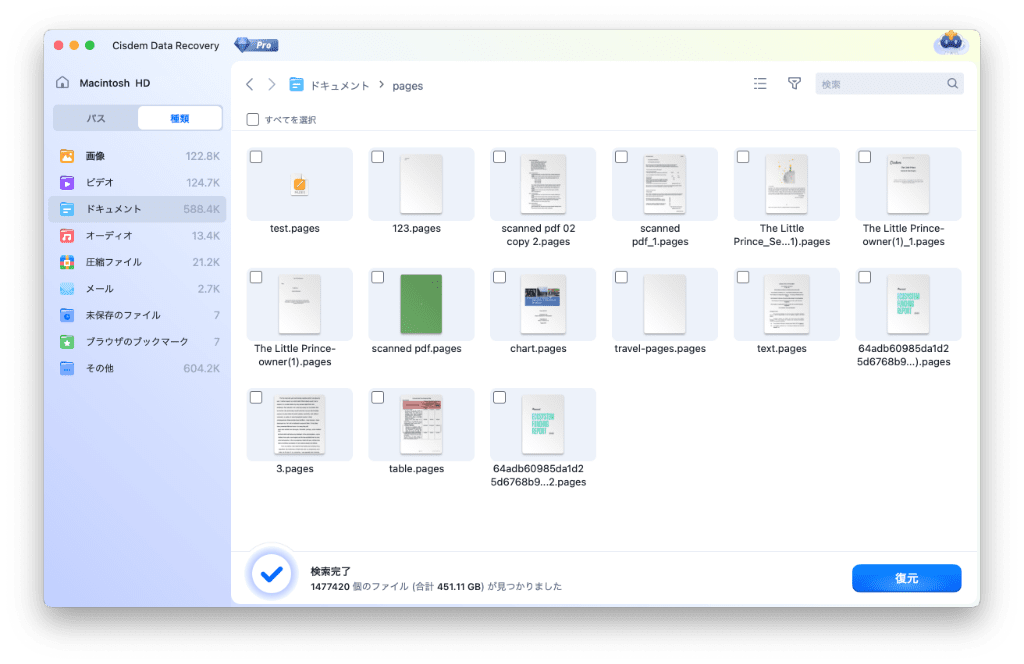Click the 検索完了 checkmark circle
Image resolution: width=1024 pixels, height=664 pixels.
[271, 575]
